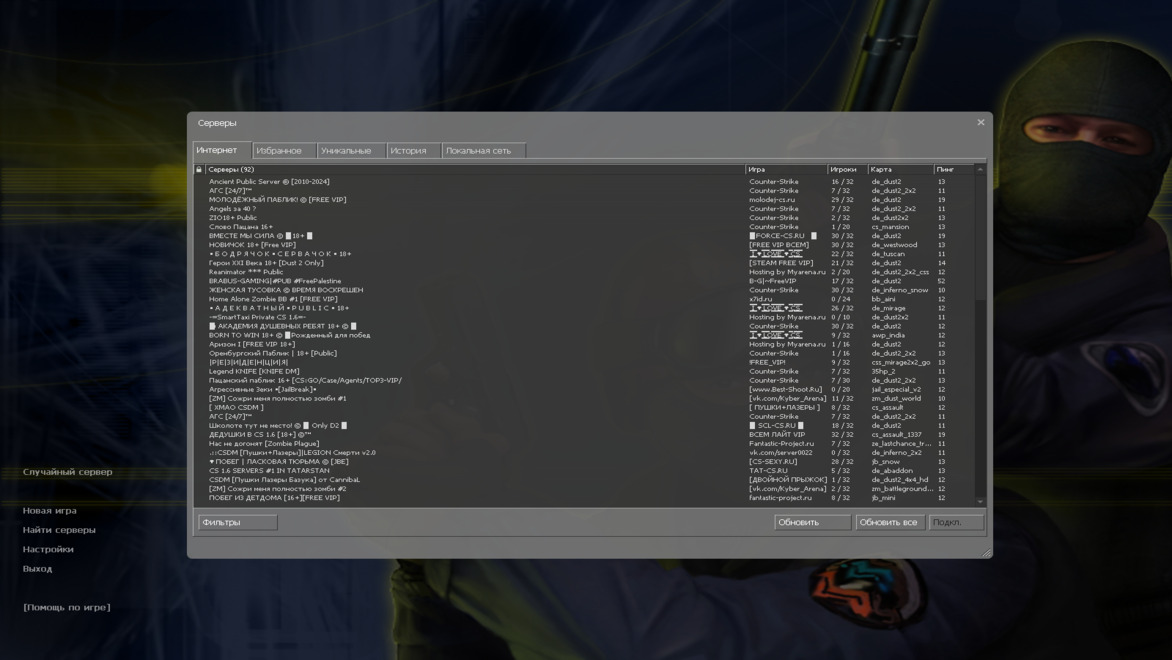The width and height of the screenshot is (1172, 660).
Task: Switch to the Избранное tab
Action: (279, 151)
